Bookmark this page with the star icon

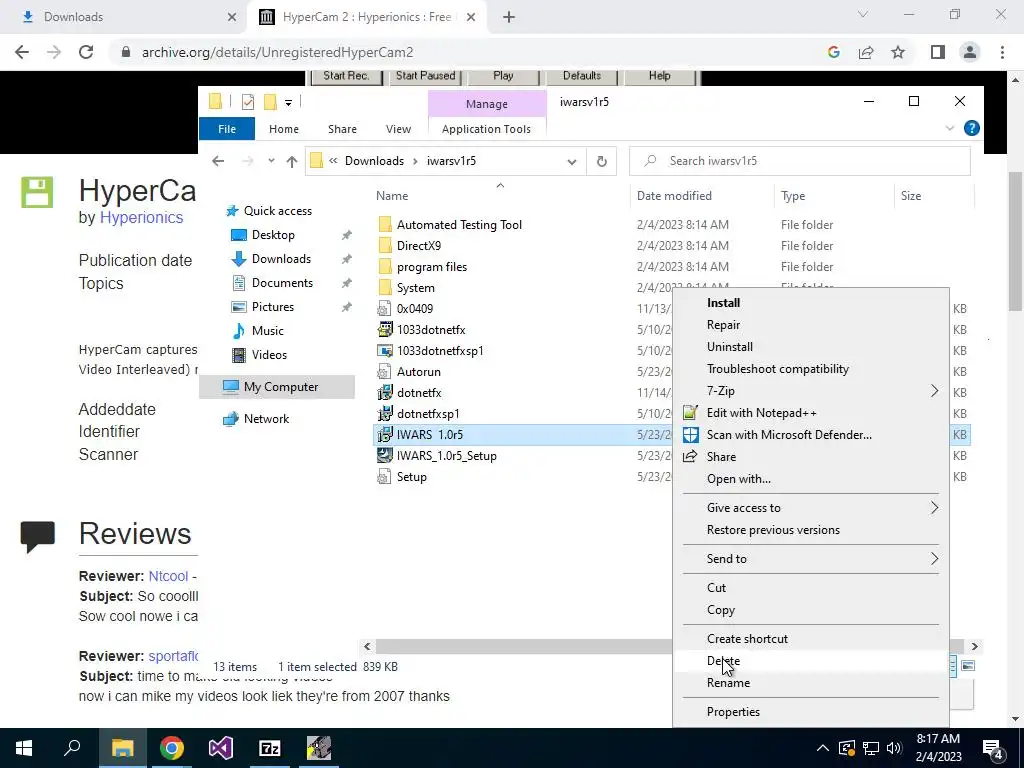point(898,52)
